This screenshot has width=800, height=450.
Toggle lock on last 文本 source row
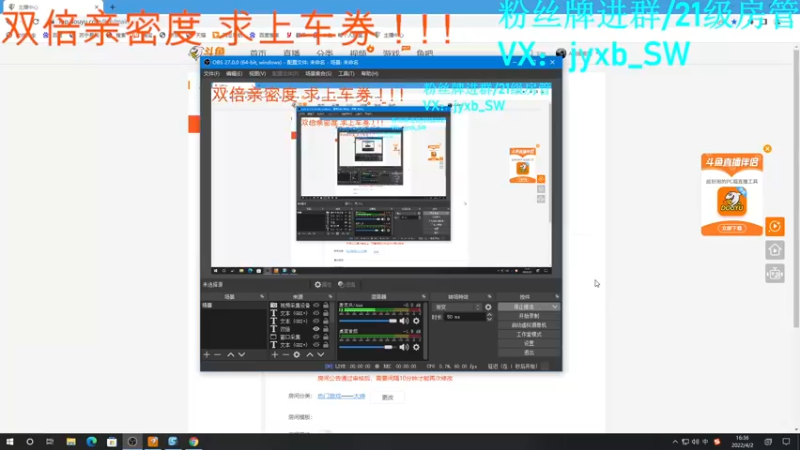pyautogui.click(x=326, y=345)
